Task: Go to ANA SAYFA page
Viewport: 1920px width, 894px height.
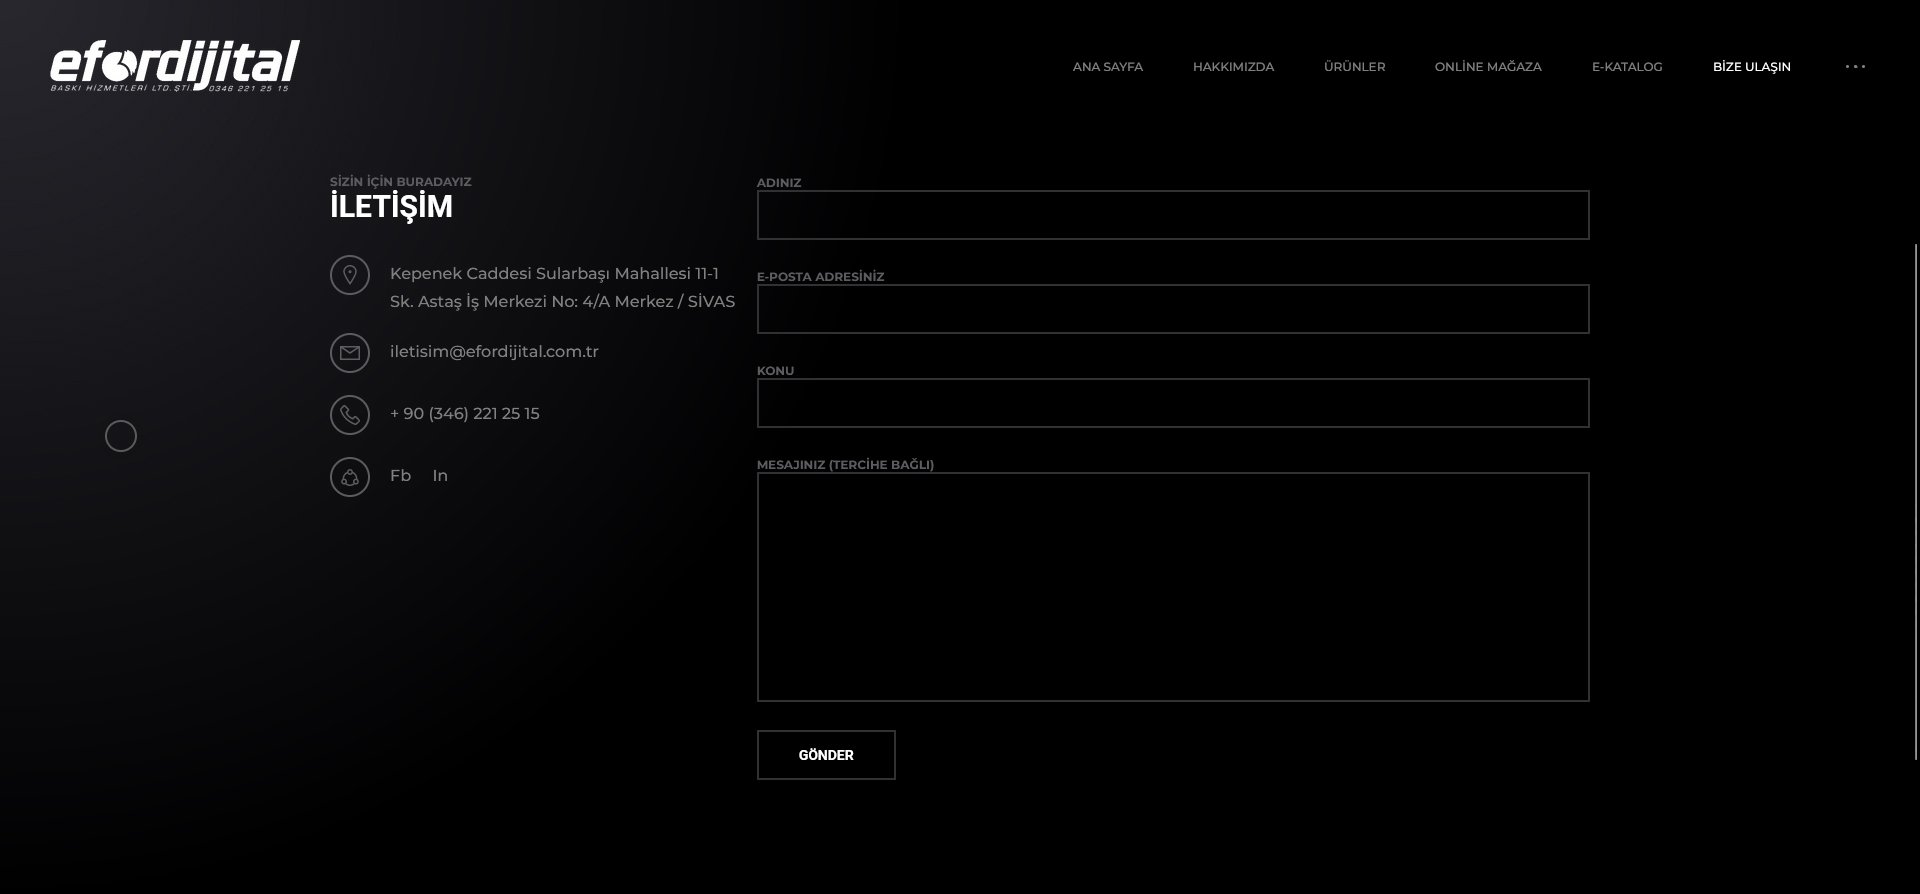Action: pos(1107,67)
